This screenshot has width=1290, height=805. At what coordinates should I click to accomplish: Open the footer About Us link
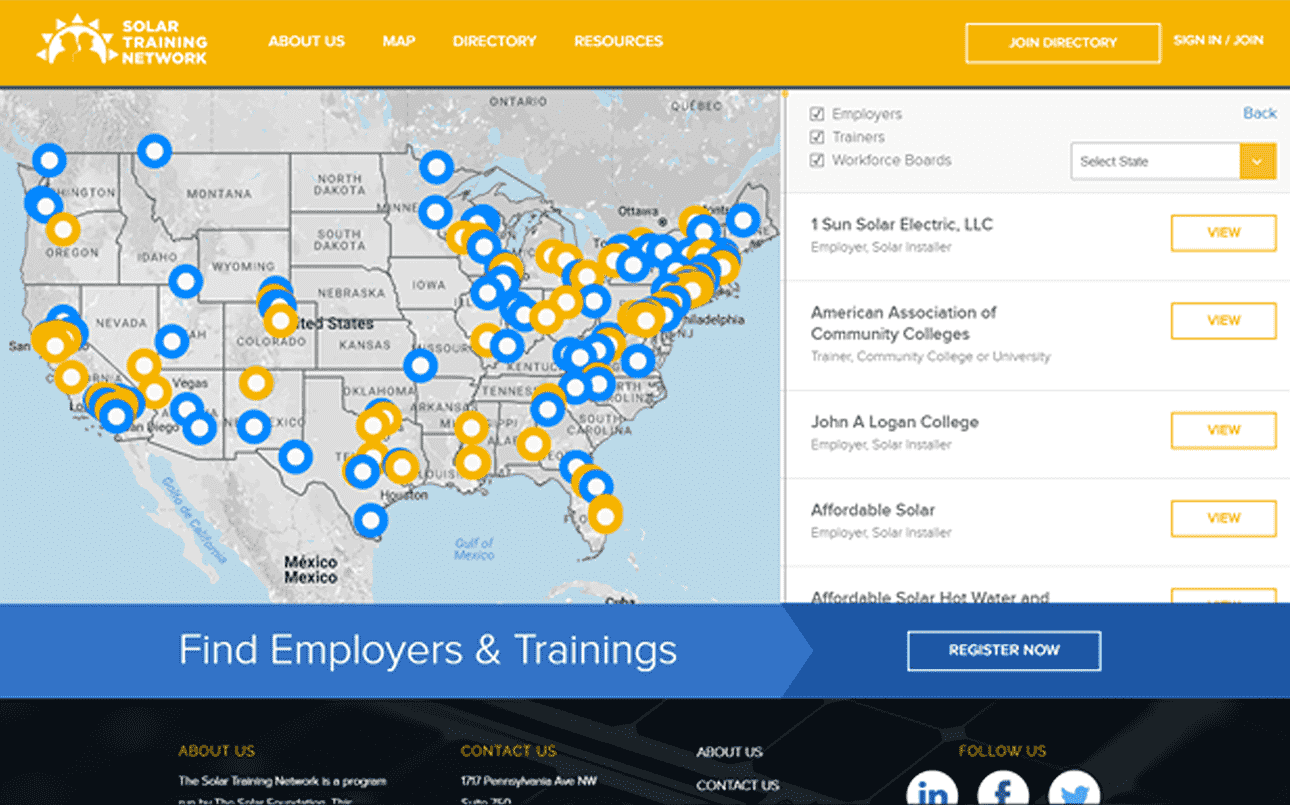(x=729, y=752)
